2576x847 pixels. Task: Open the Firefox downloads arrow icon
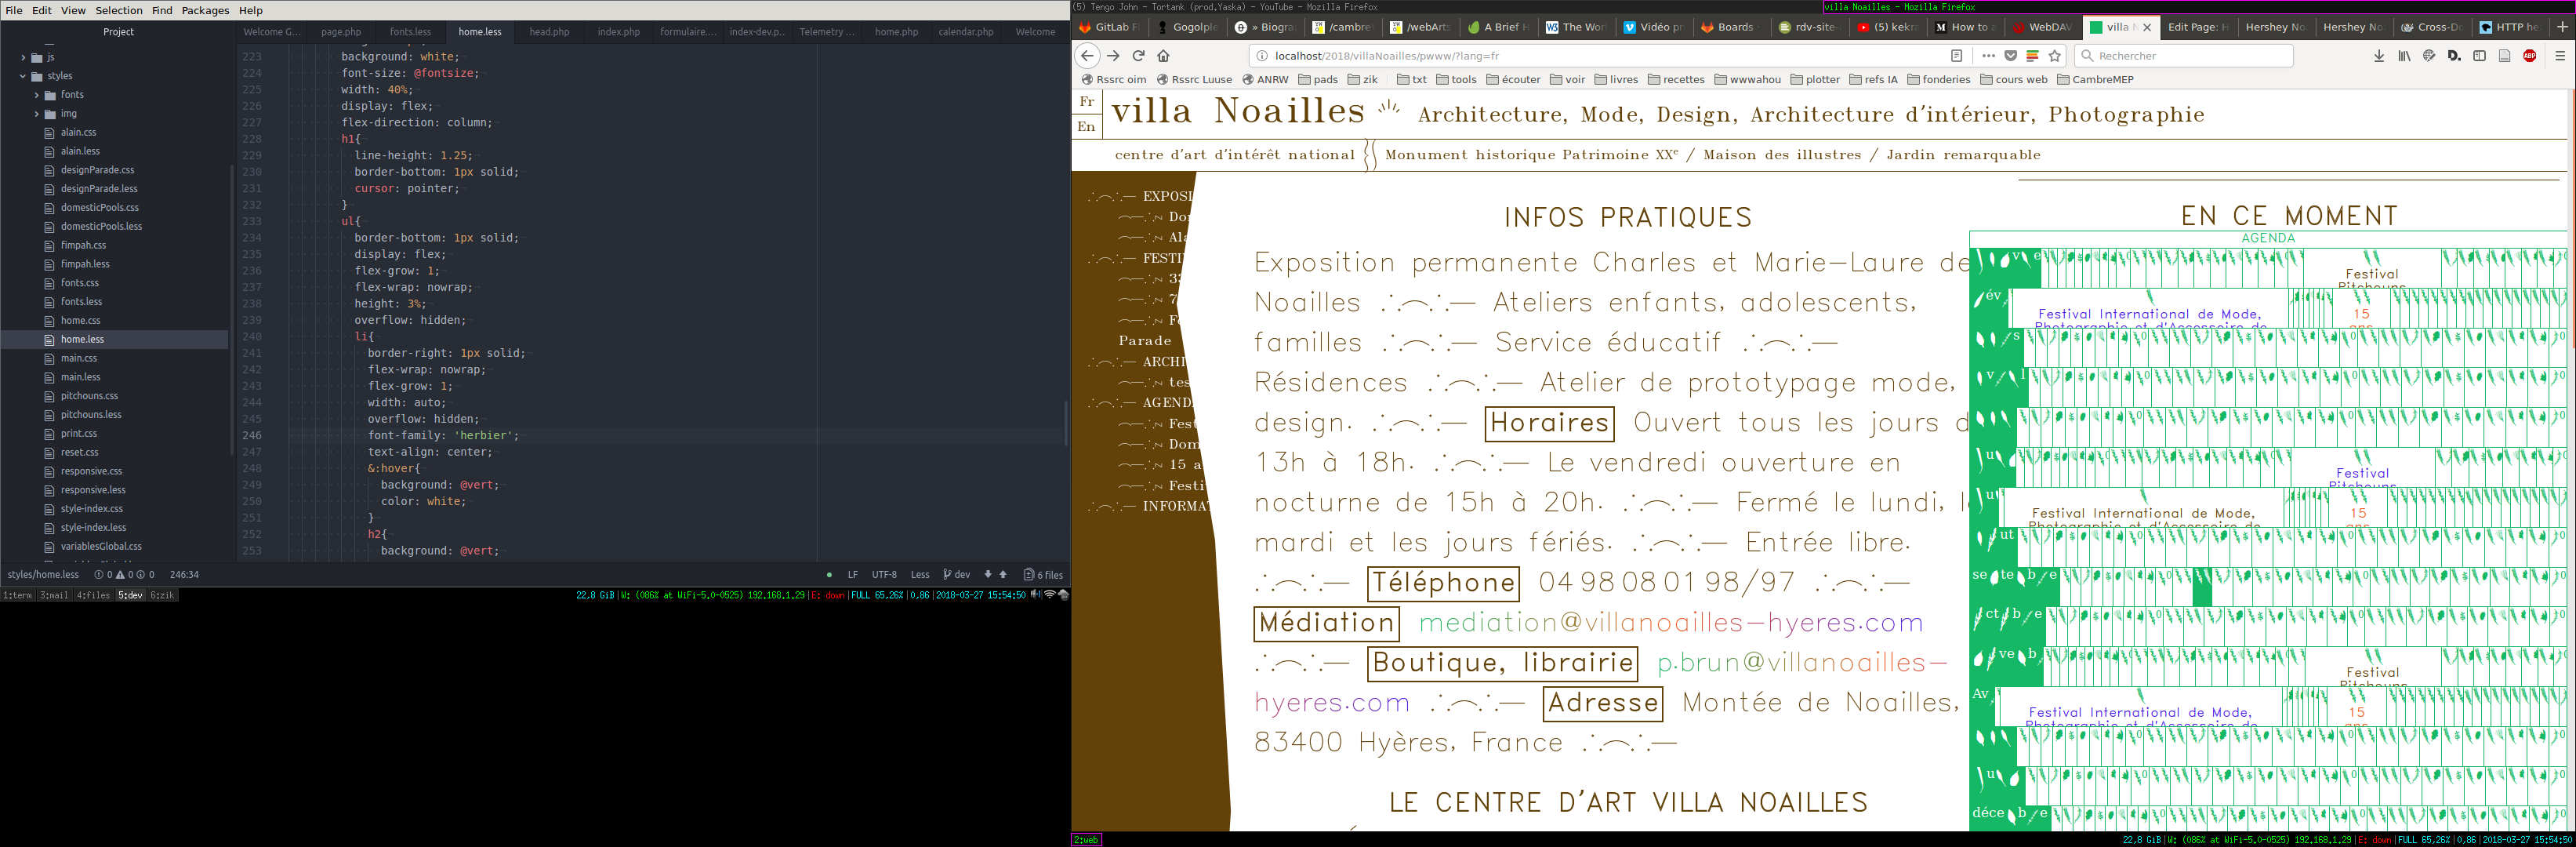click(x=2379, y=56)
